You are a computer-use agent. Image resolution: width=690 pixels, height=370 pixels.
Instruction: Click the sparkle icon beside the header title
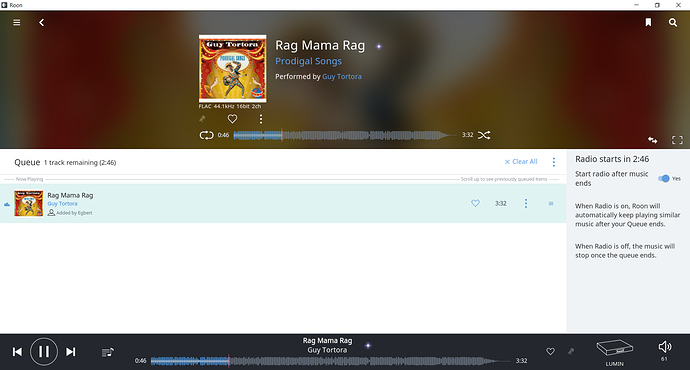(x=379, y=46)
